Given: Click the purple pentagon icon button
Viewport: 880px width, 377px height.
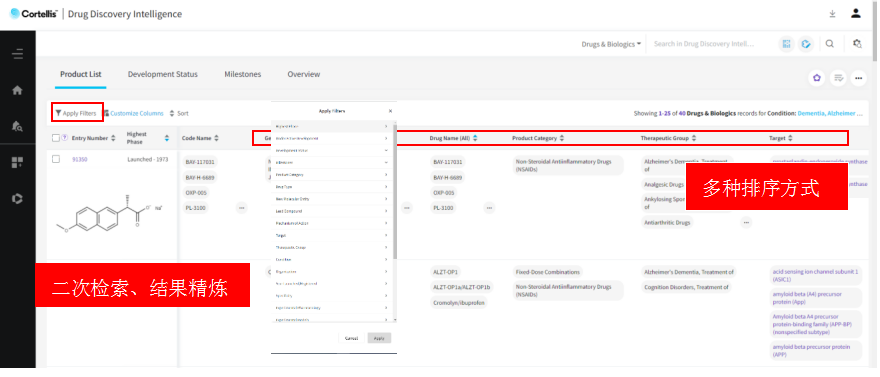Looking at the screenshot, I should tap(817, 78).
